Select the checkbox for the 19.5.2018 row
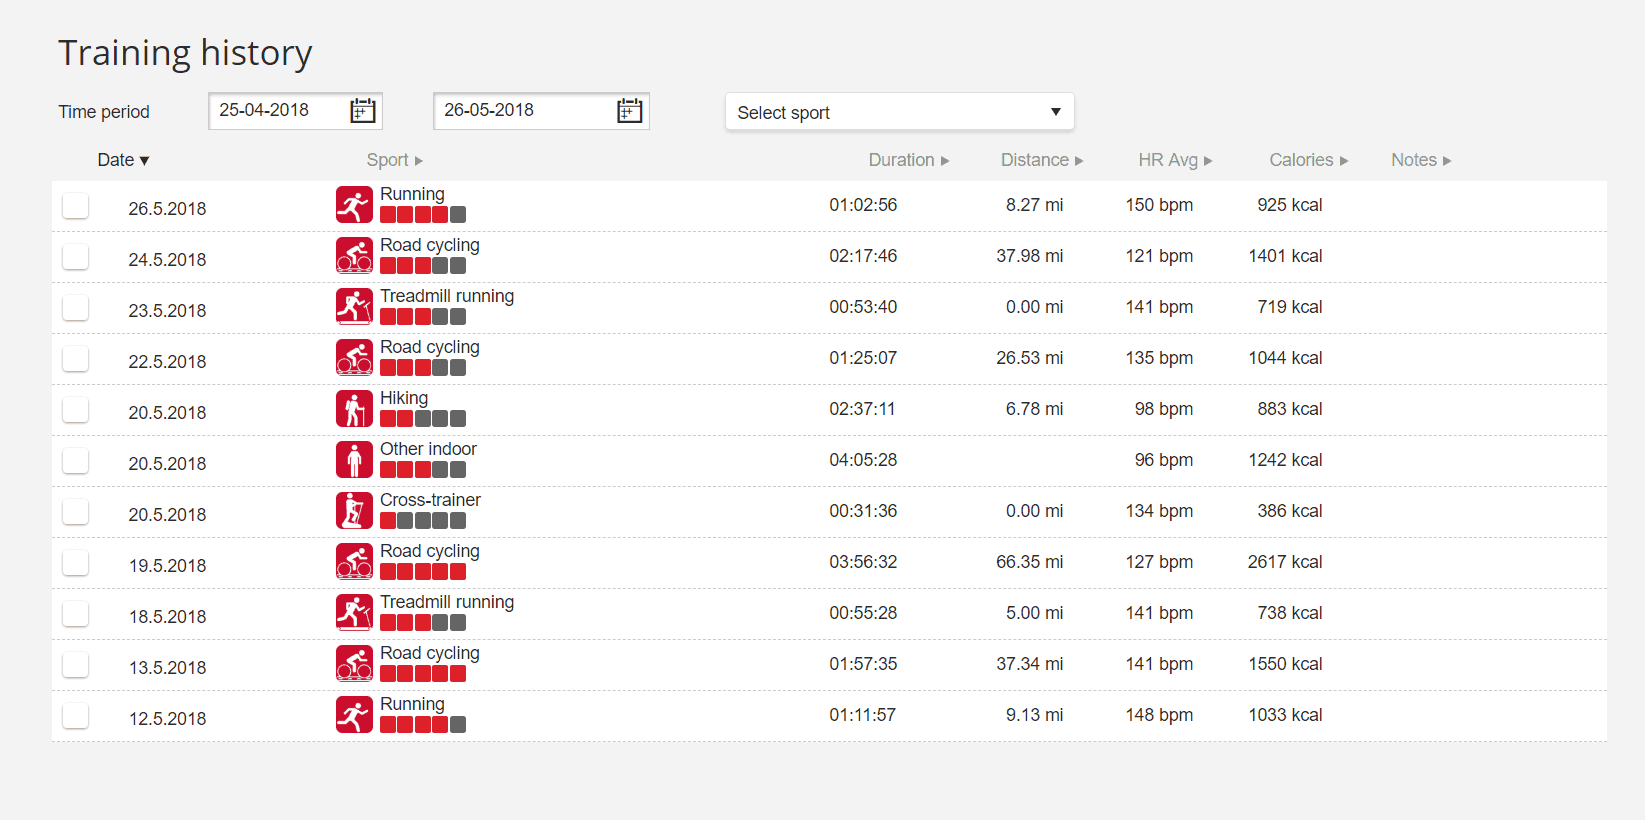Image resolution: width=1645 pixels, height=820 pixels. click(x=76, y=563)
